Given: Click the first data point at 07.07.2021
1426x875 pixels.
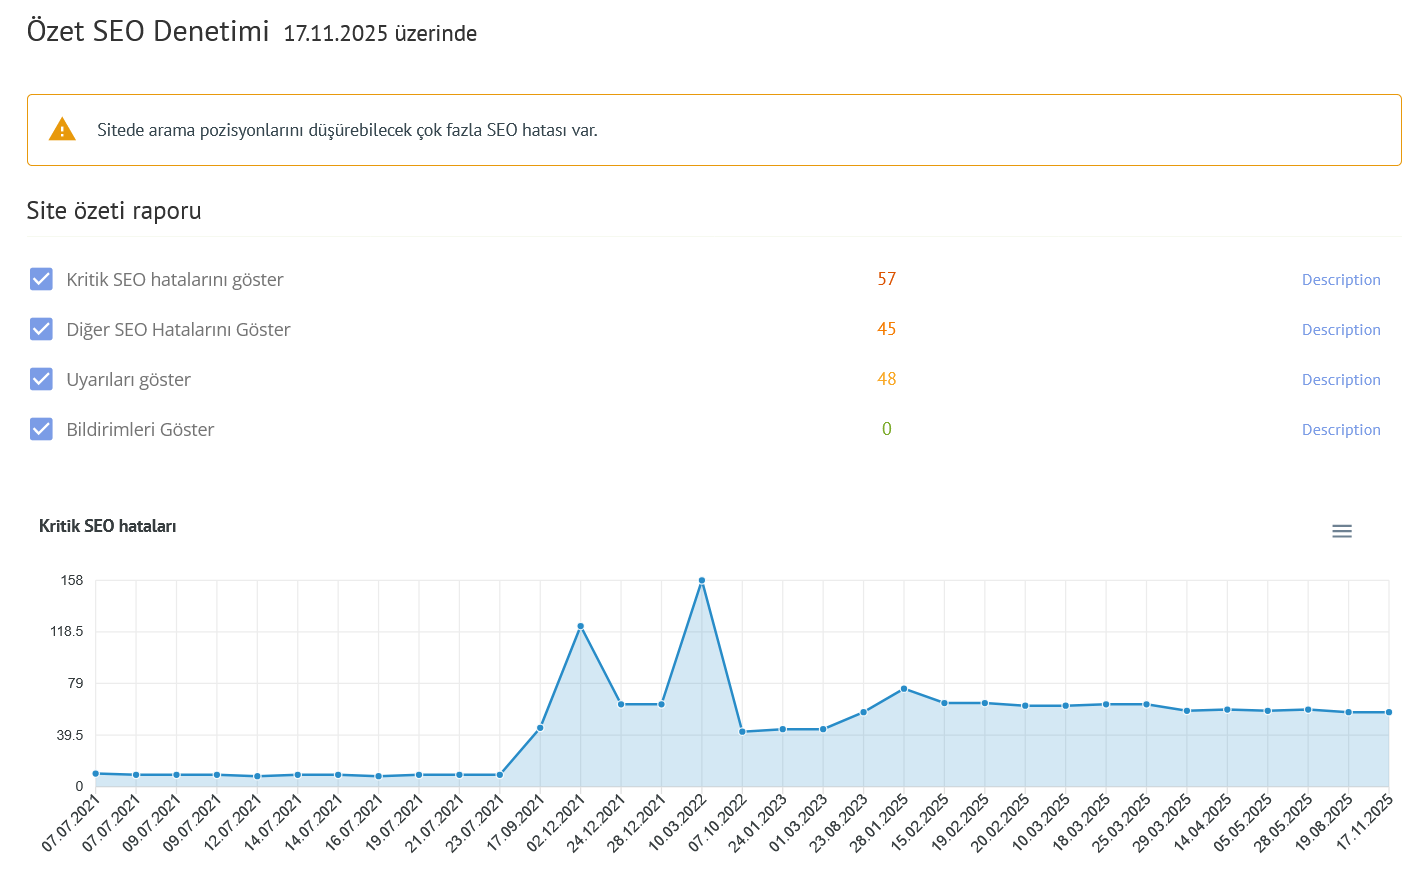Looking at the screenshot, I should [95, 773].
